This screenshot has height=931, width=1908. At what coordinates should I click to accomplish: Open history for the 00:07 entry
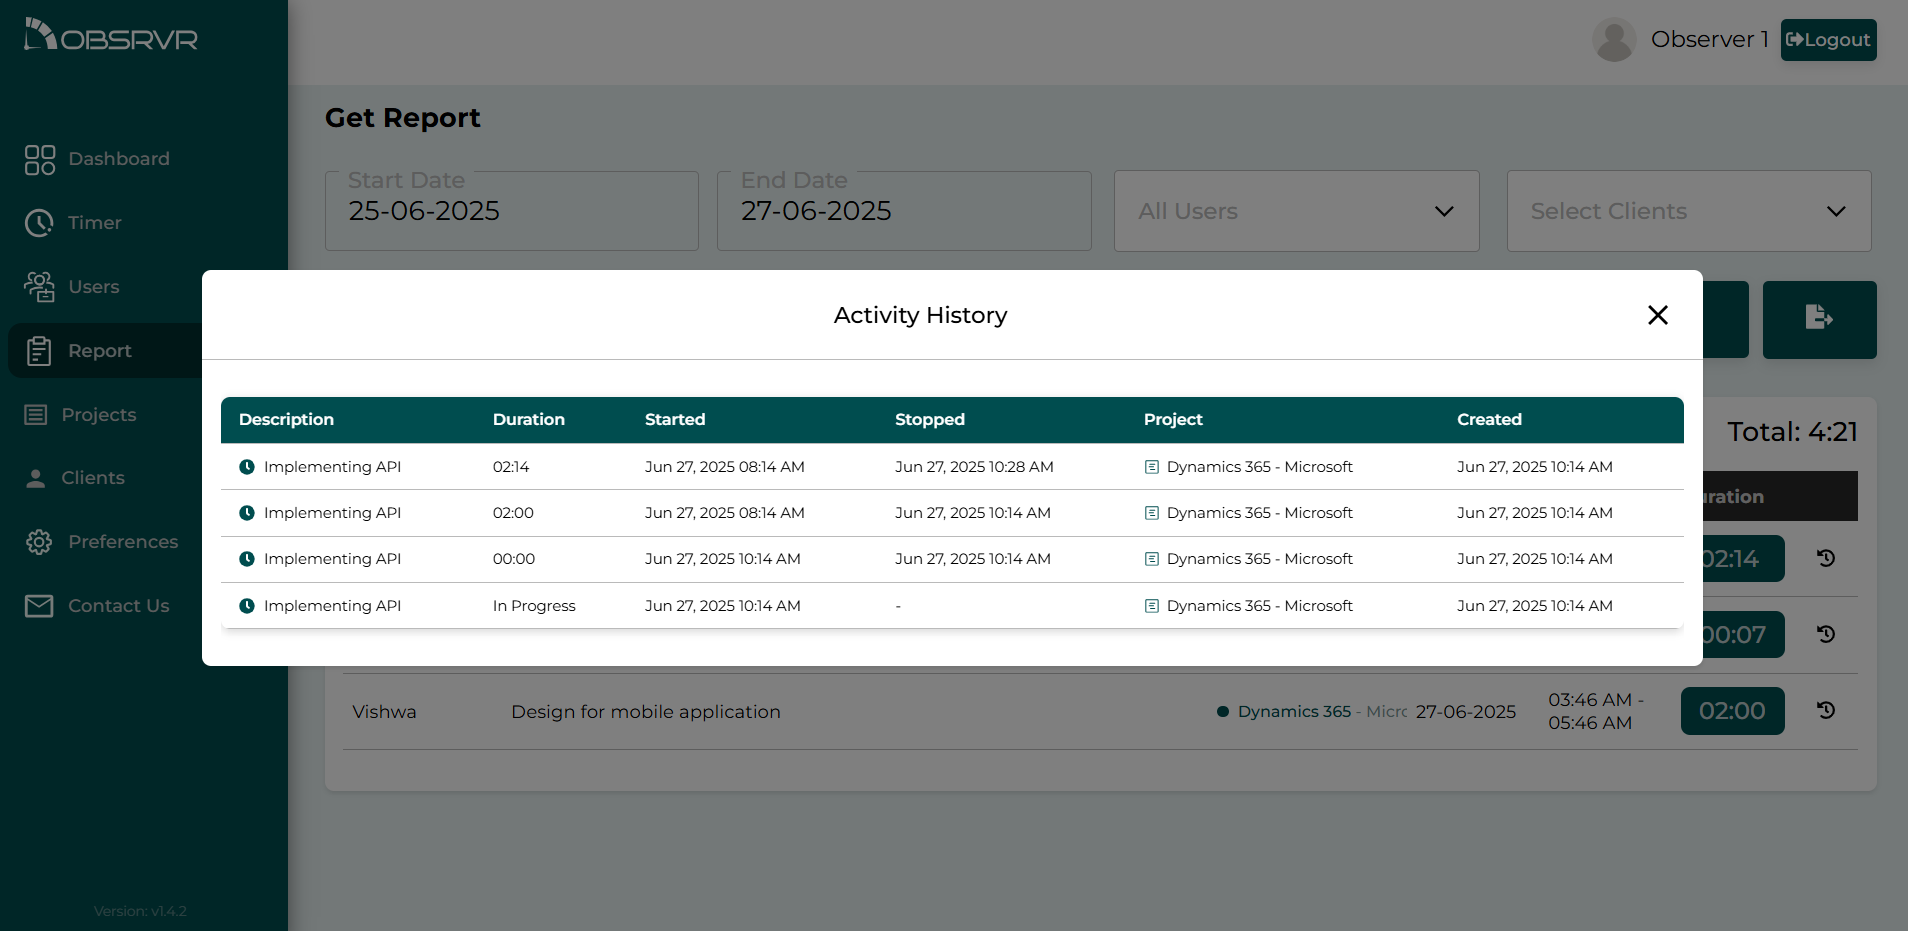(1825, 634)
